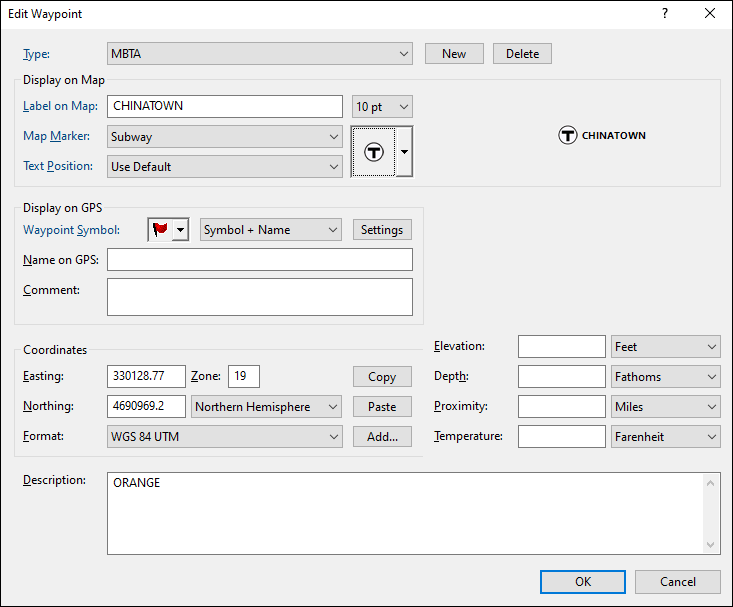Image resolution: width=733 pixels, height=607 pixels.
Task: Open GPS display Settings
Action: 382,230
